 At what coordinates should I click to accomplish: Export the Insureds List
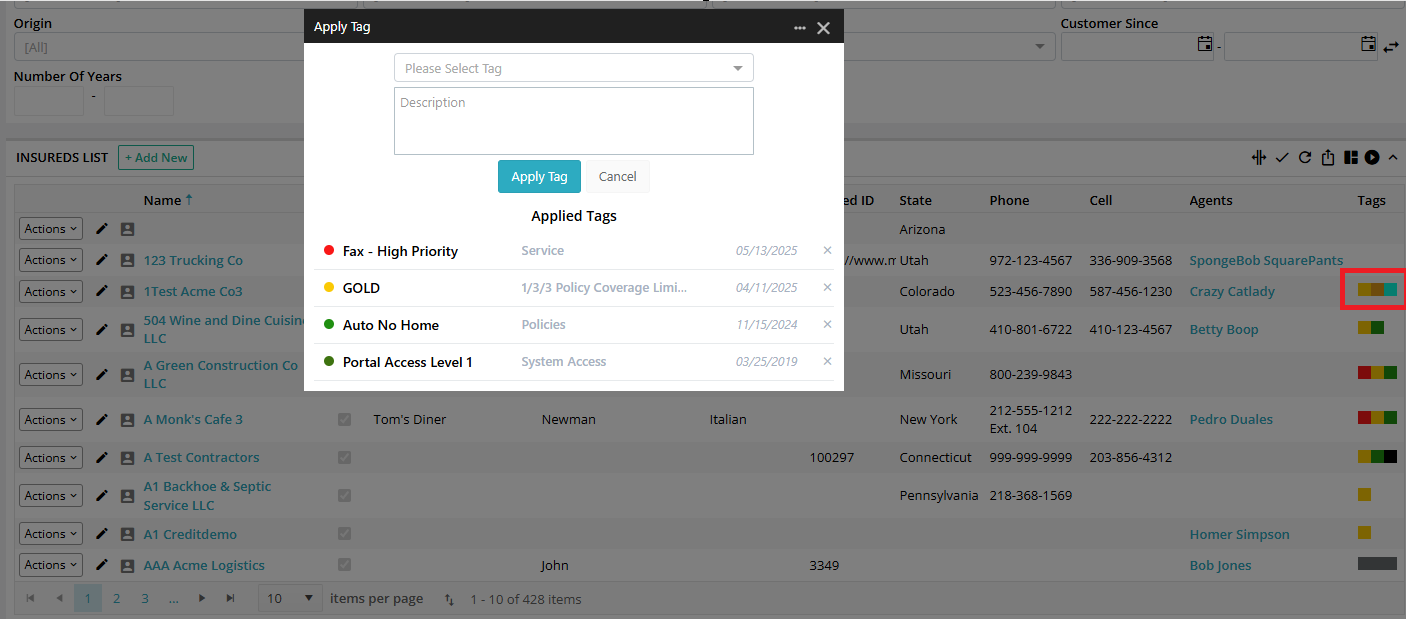click(1328, 157)
